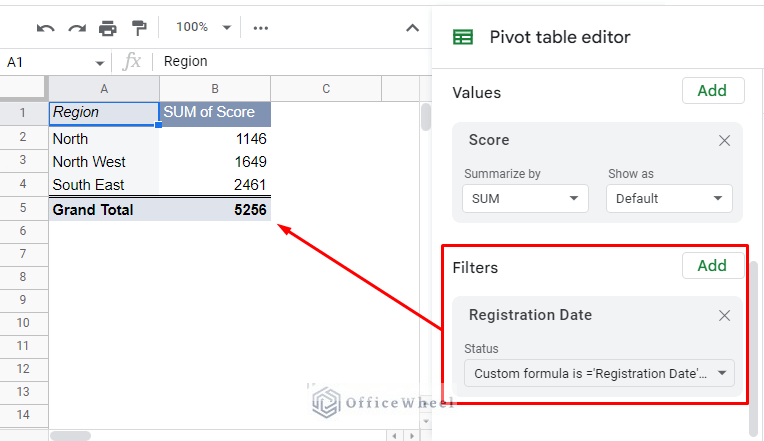Open the name box dropdown arrow
This screenshot has height=441, width=764.
point(99,62)
